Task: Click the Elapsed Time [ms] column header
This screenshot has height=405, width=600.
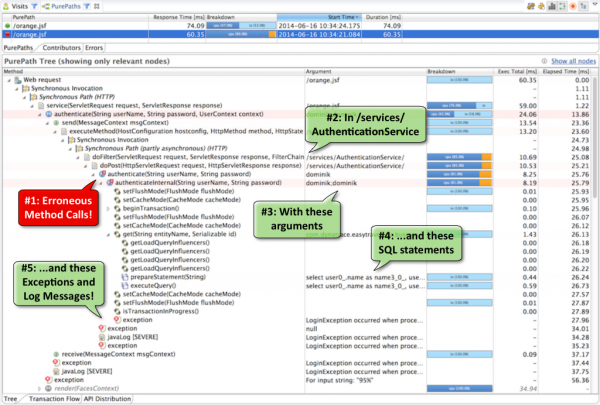Action: [x=566, y=72]
